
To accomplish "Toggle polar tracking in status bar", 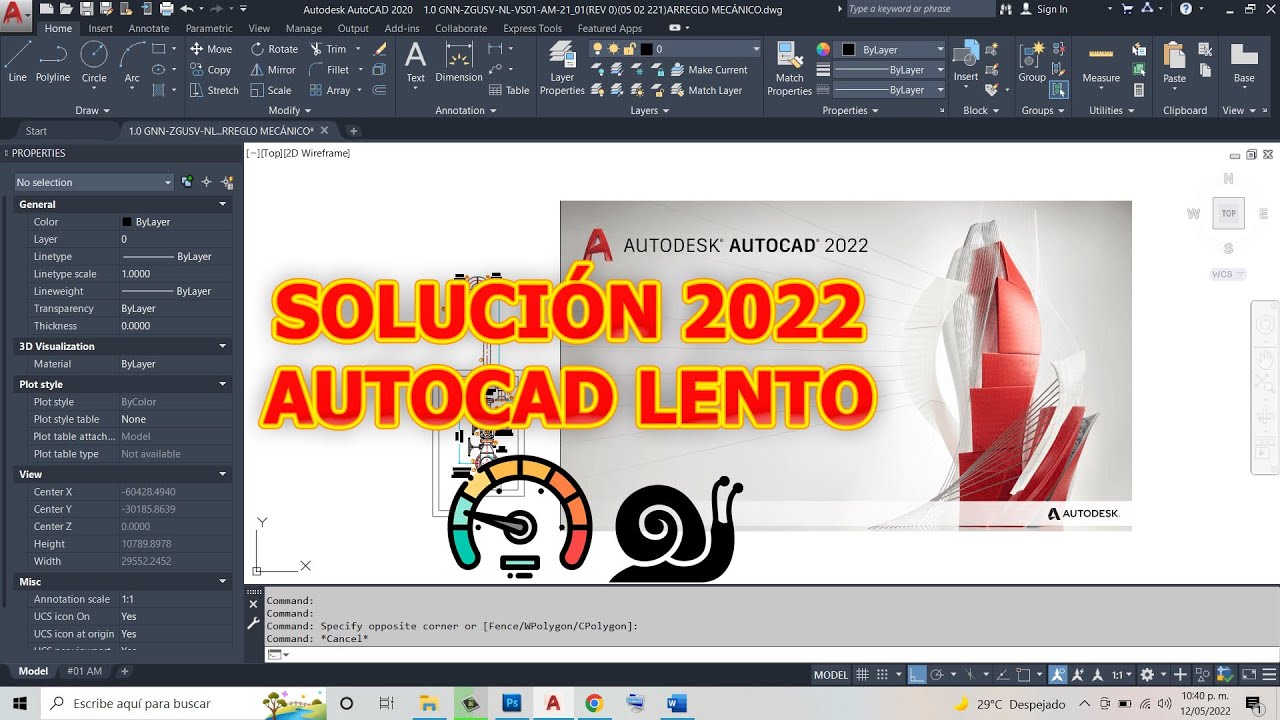I will tap(939, 675).
